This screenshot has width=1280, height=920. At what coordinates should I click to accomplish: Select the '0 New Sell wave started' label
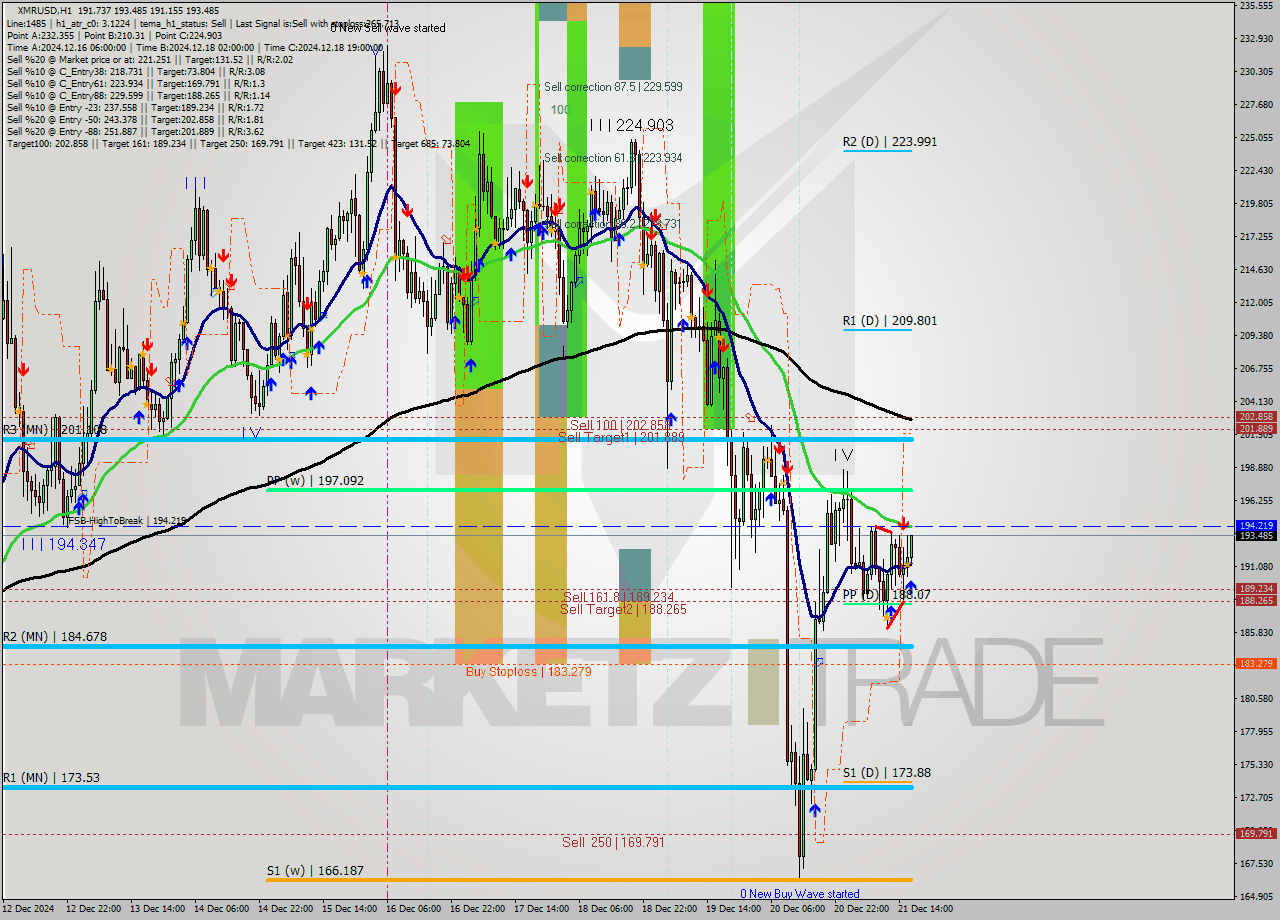click(x=388, y=28)
